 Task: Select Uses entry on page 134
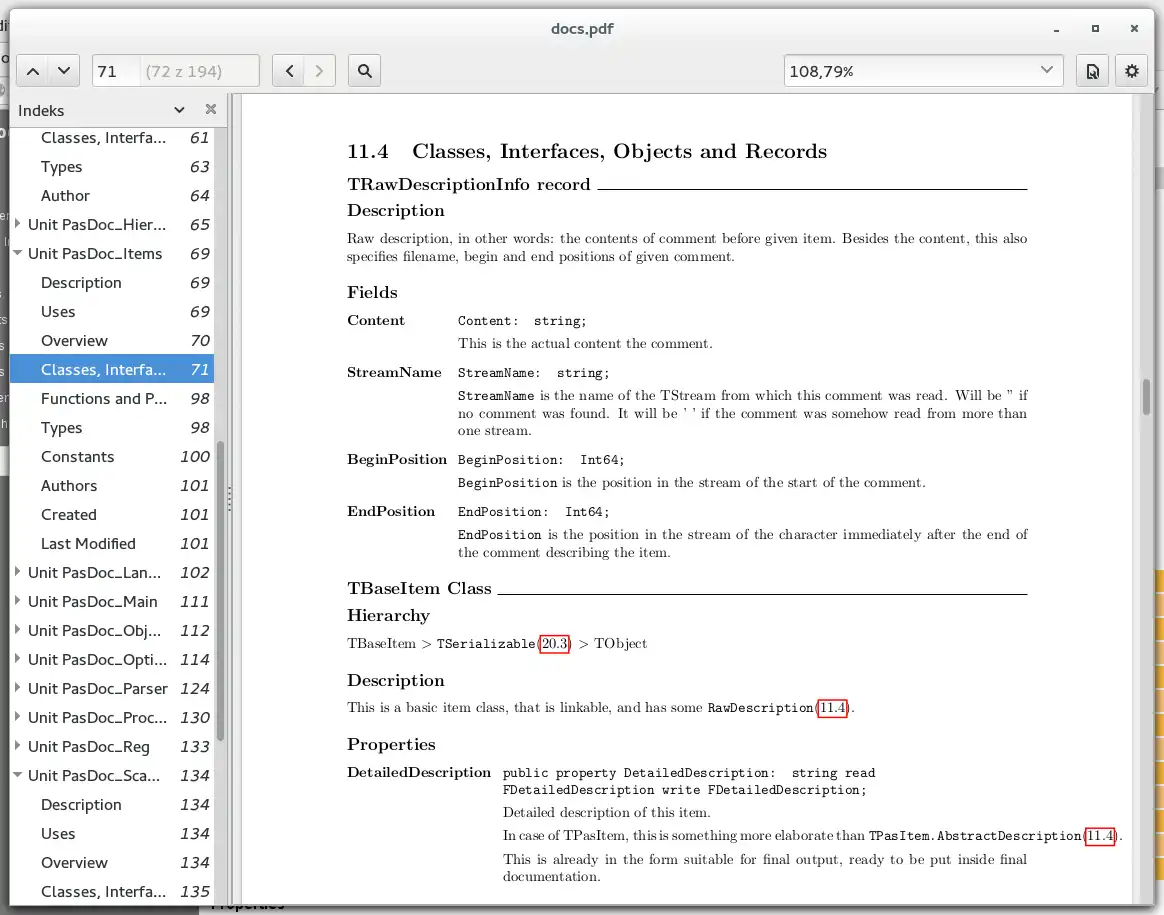112,834
